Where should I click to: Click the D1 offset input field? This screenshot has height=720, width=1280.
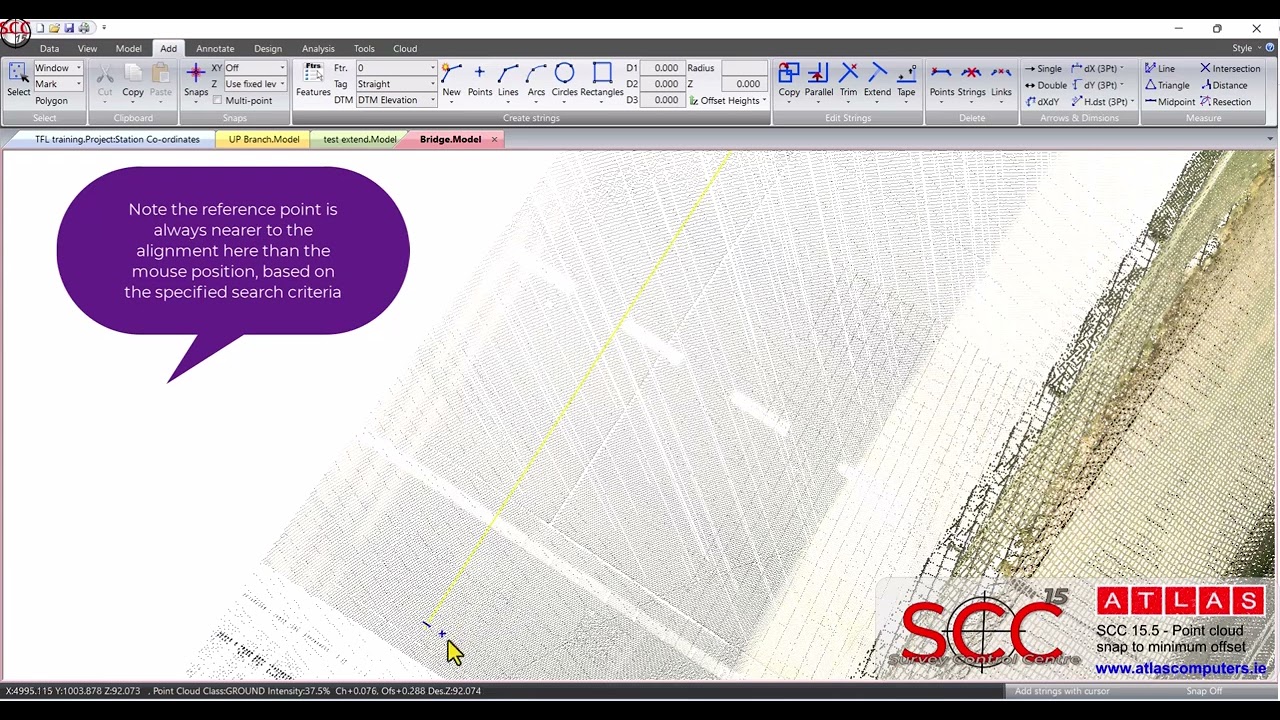coord(661,68)
